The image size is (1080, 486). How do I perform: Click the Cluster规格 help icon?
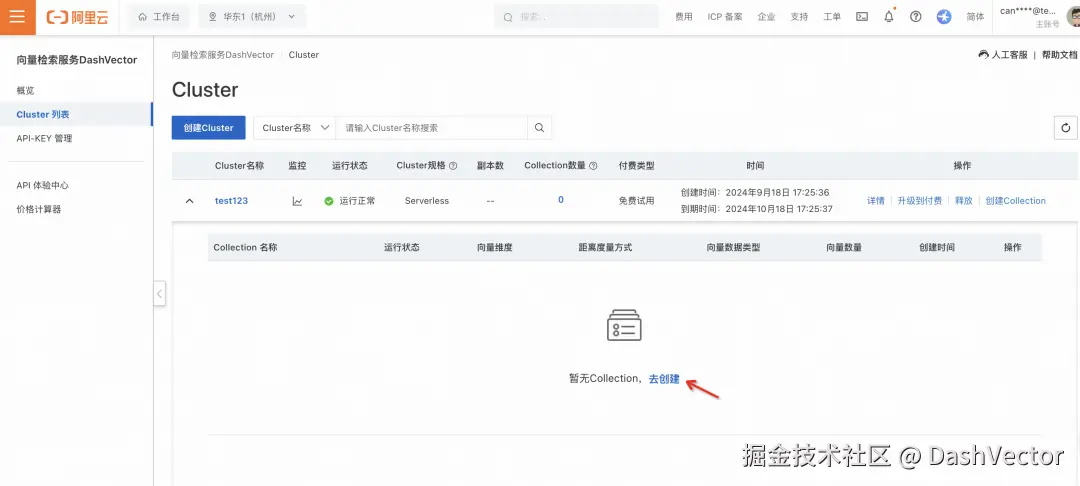tap(453, 166)
